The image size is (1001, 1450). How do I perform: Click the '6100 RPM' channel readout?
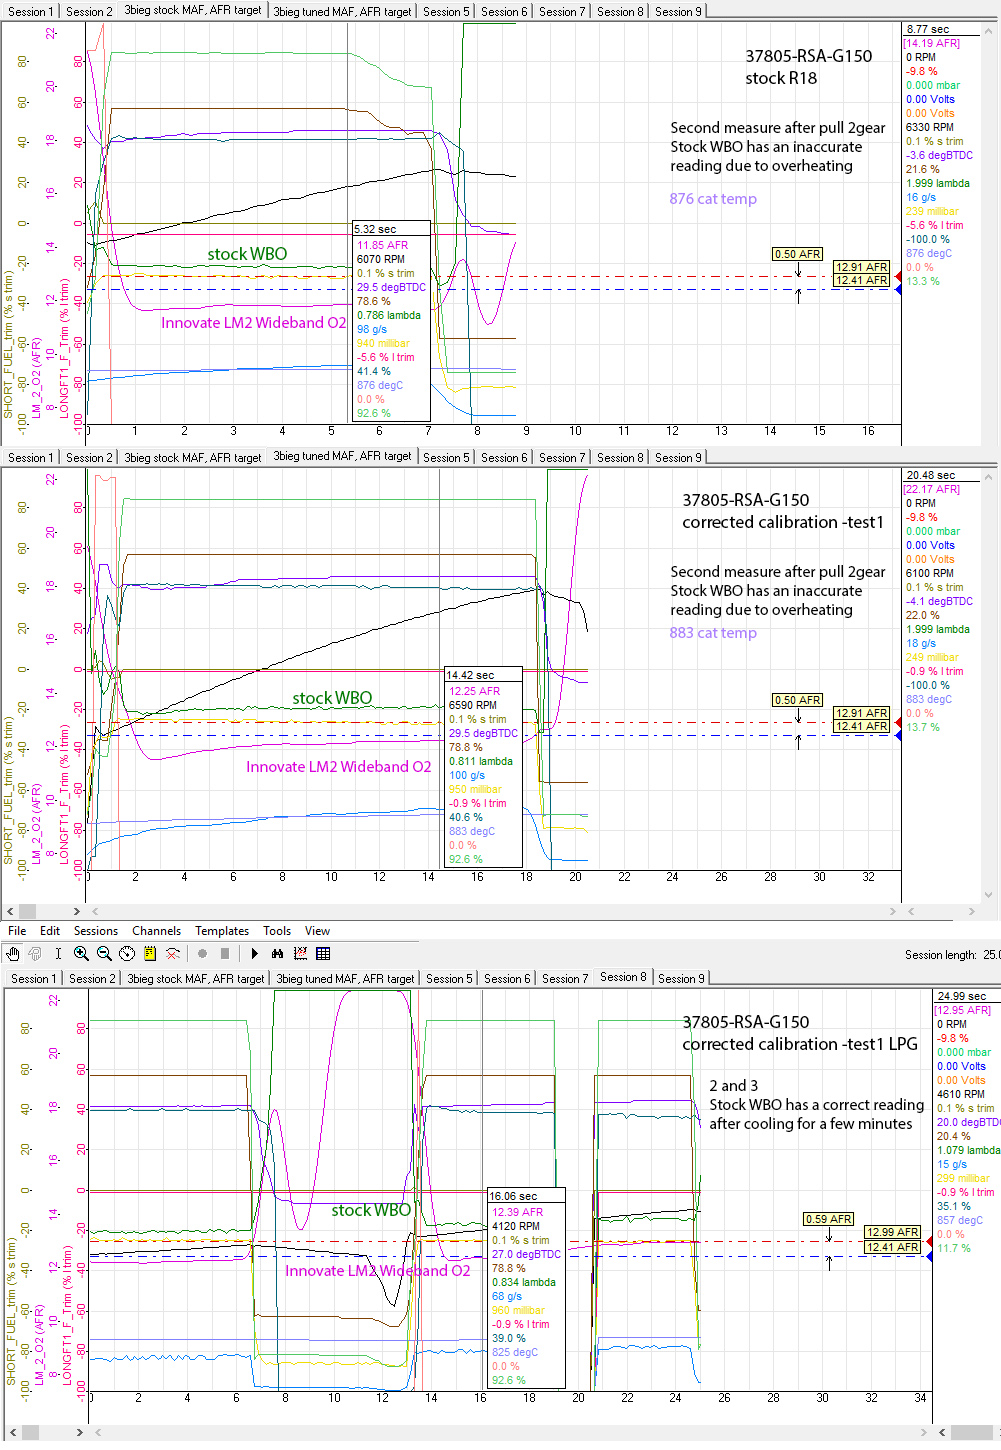tap(929, 574)
